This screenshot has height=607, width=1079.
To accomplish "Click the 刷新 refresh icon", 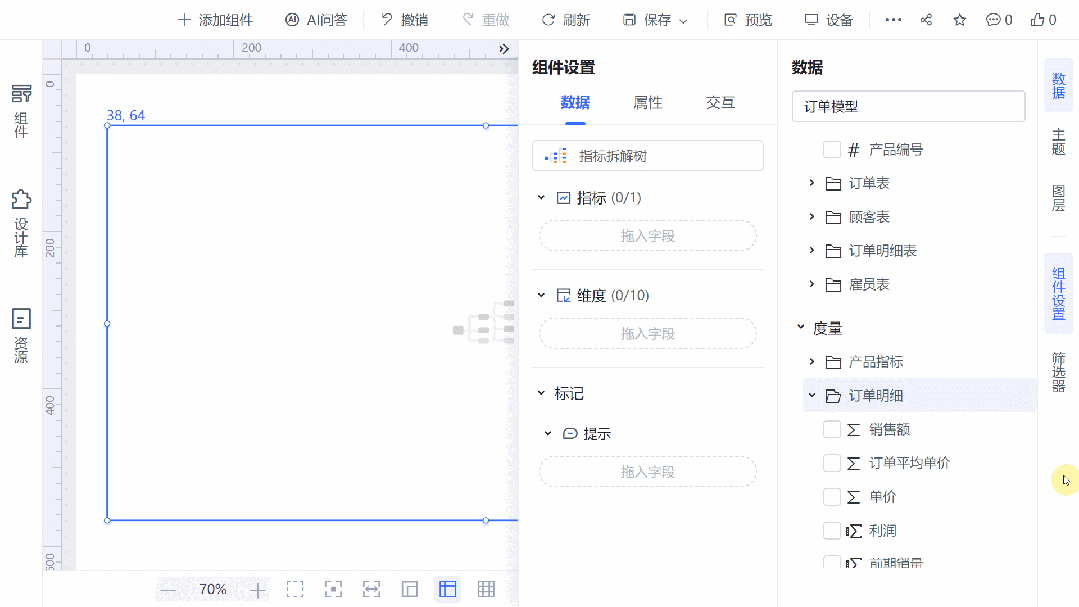I will (547, 19).
